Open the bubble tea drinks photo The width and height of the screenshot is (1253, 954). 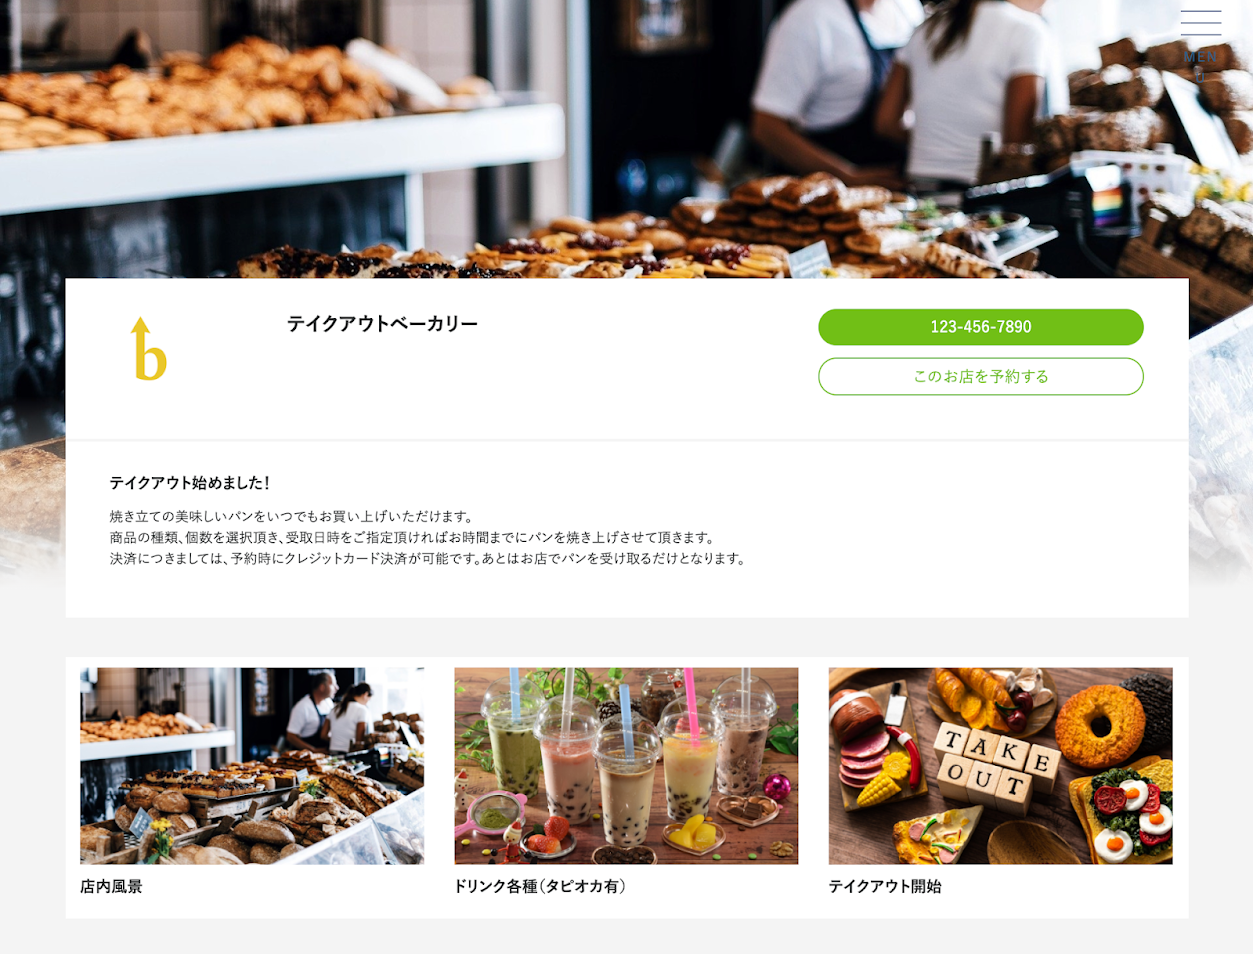coord(626,766)
